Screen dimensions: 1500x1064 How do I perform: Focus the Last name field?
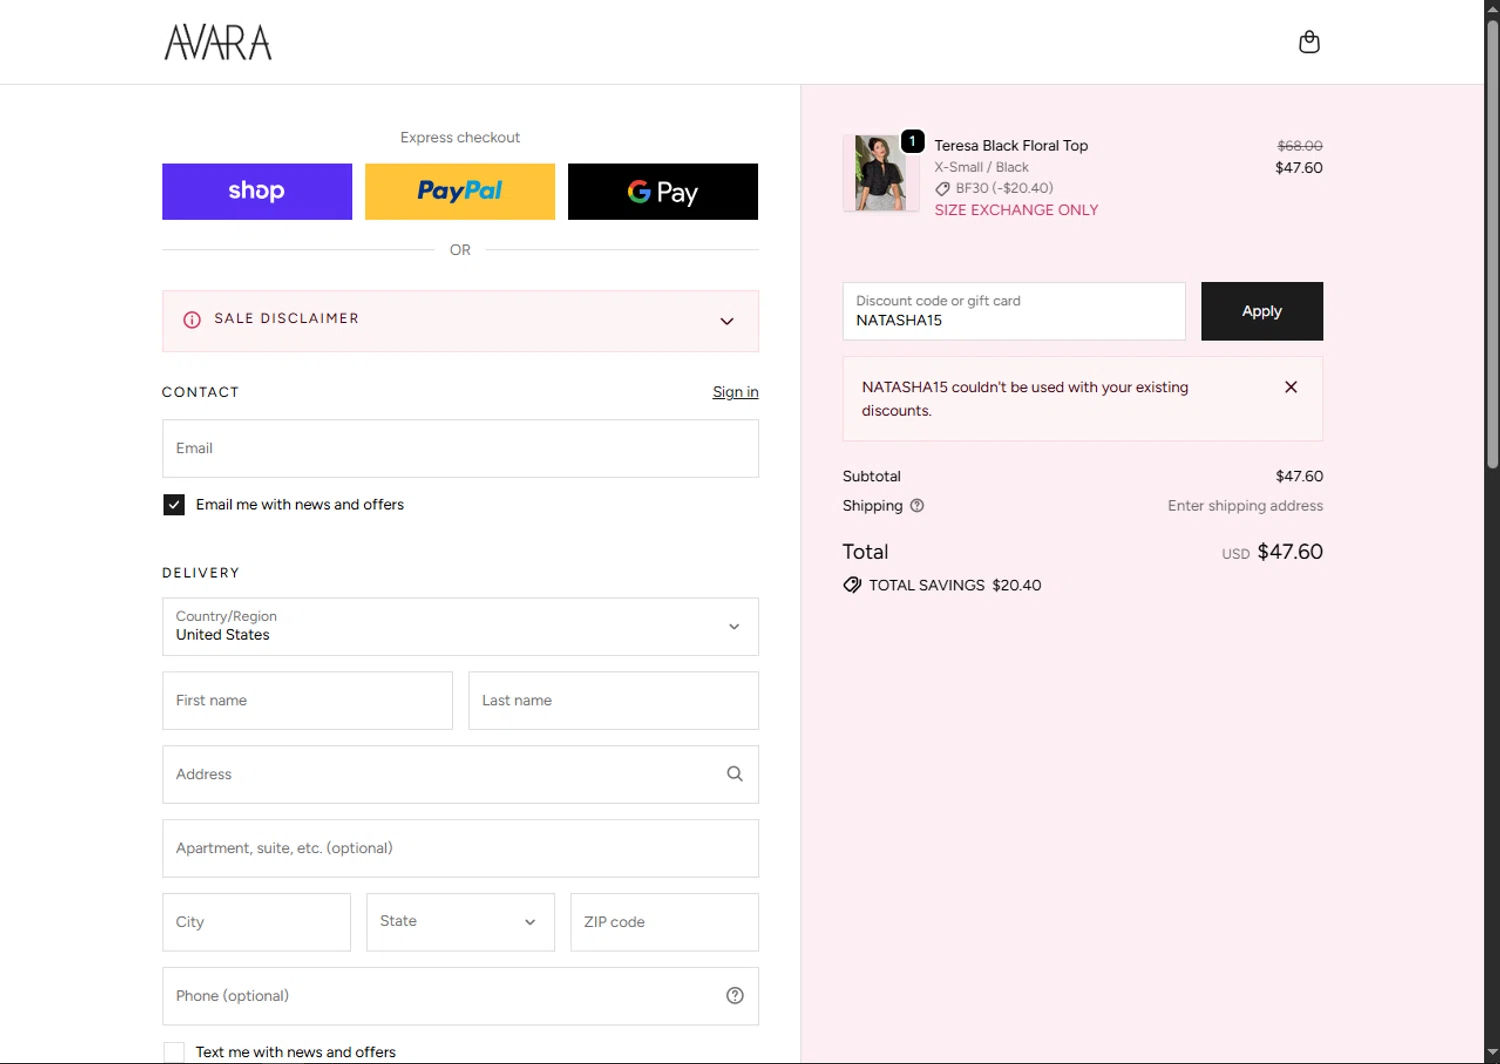(613, 700)
